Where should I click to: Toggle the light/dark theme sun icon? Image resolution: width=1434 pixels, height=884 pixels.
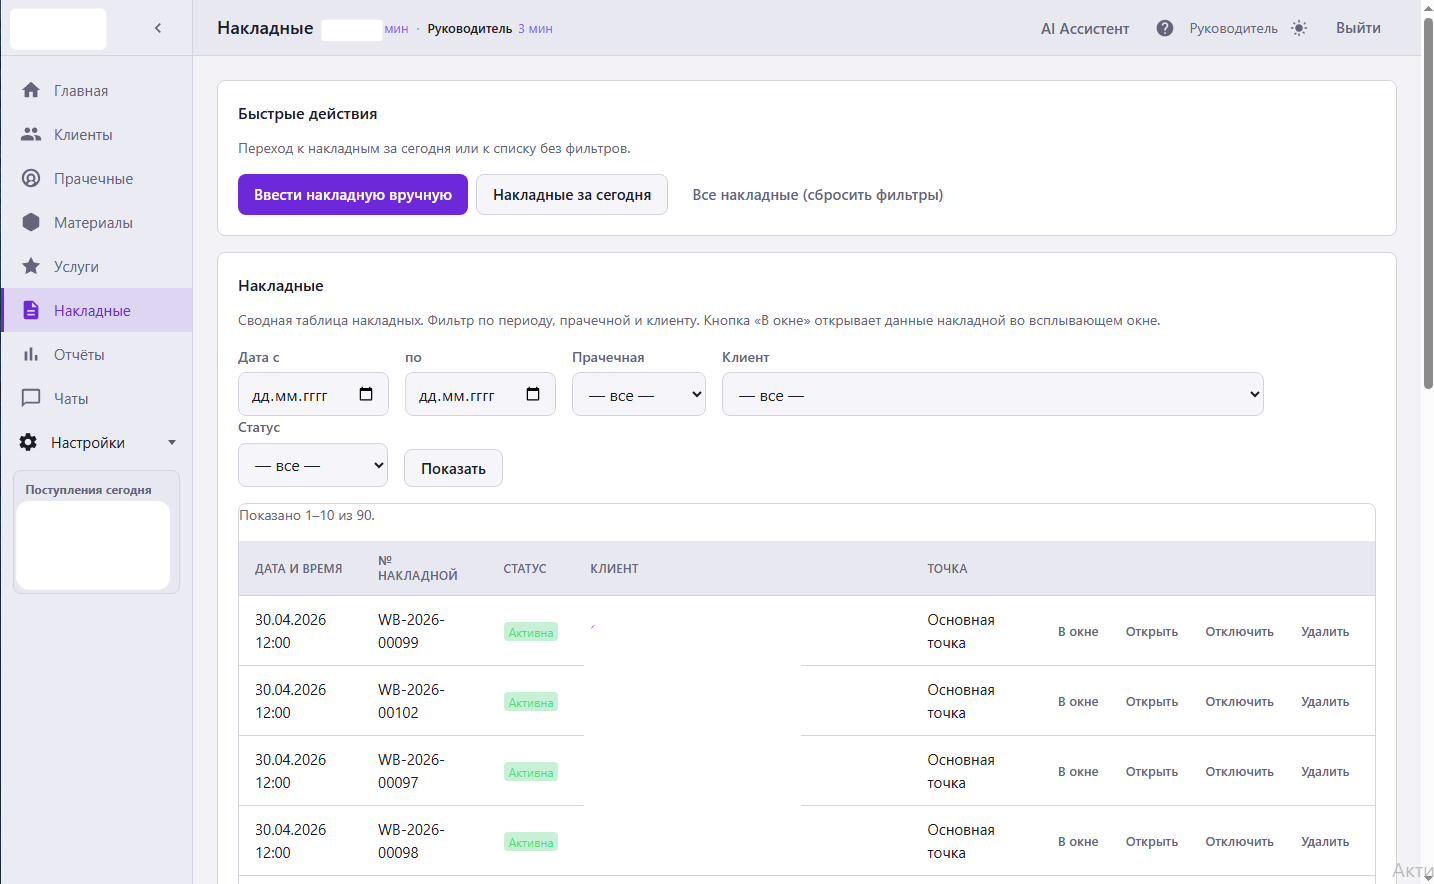point(1299,28)
